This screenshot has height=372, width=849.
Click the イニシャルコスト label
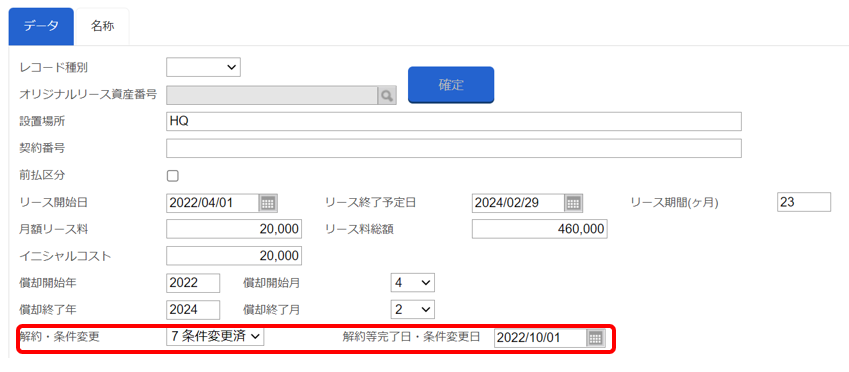point(65,256)
